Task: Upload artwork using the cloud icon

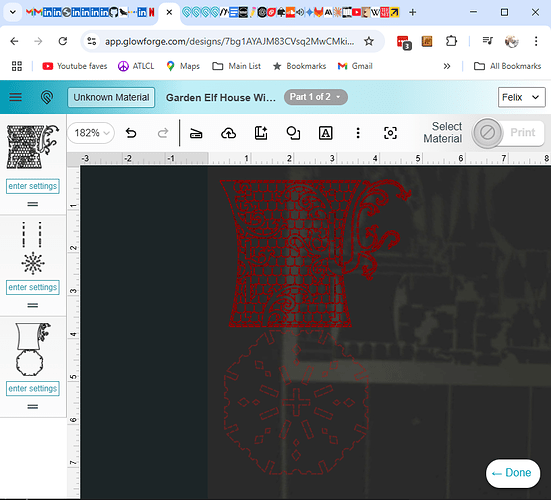Action: point(228,133)
